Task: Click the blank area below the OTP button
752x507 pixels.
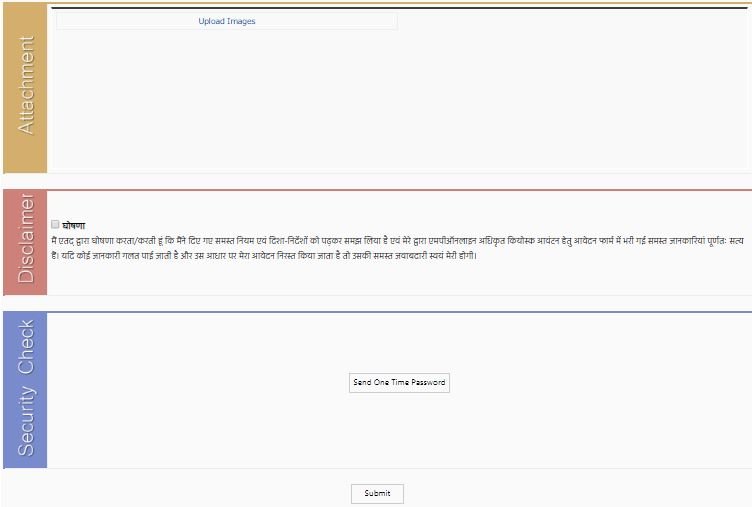Action: [x=399, y=430]
